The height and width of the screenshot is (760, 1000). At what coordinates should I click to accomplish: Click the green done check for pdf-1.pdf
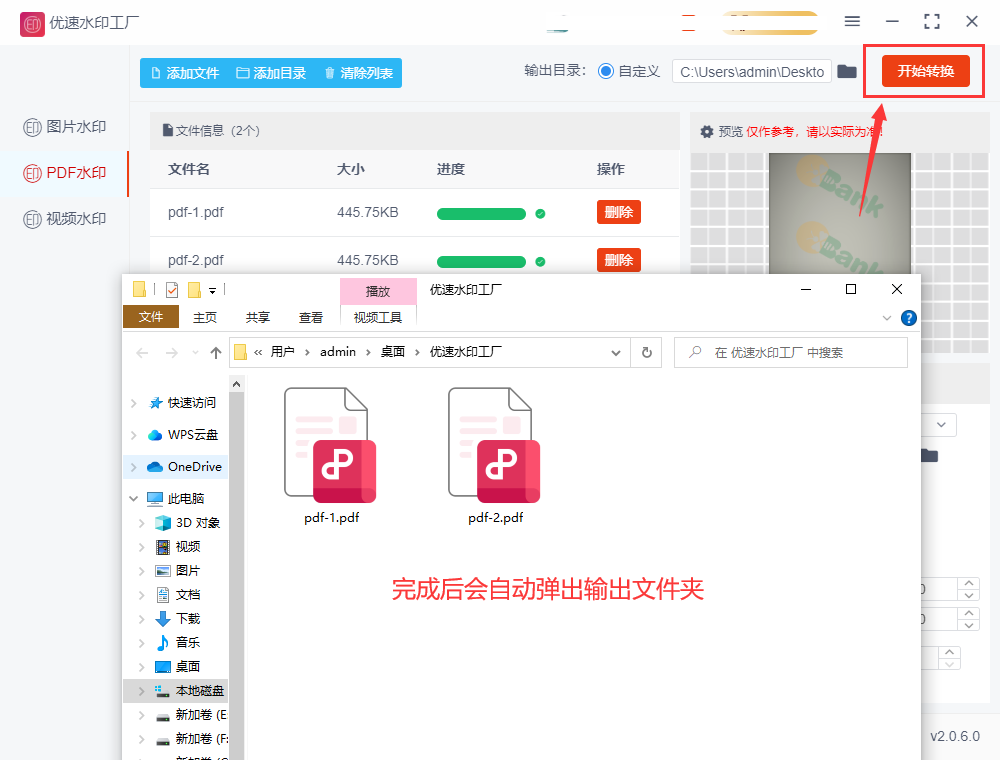(x=540, y=214)
